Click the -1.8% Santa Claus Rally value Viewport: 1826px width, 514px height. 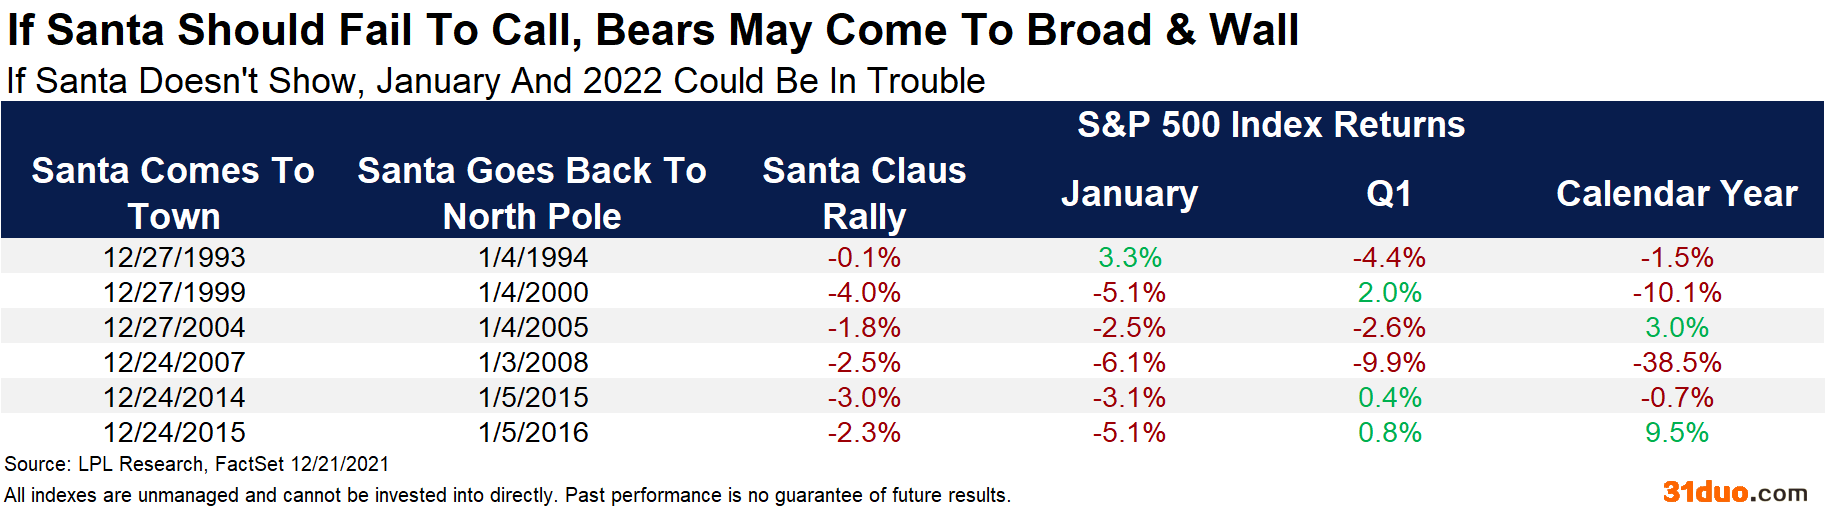point(864,327)
